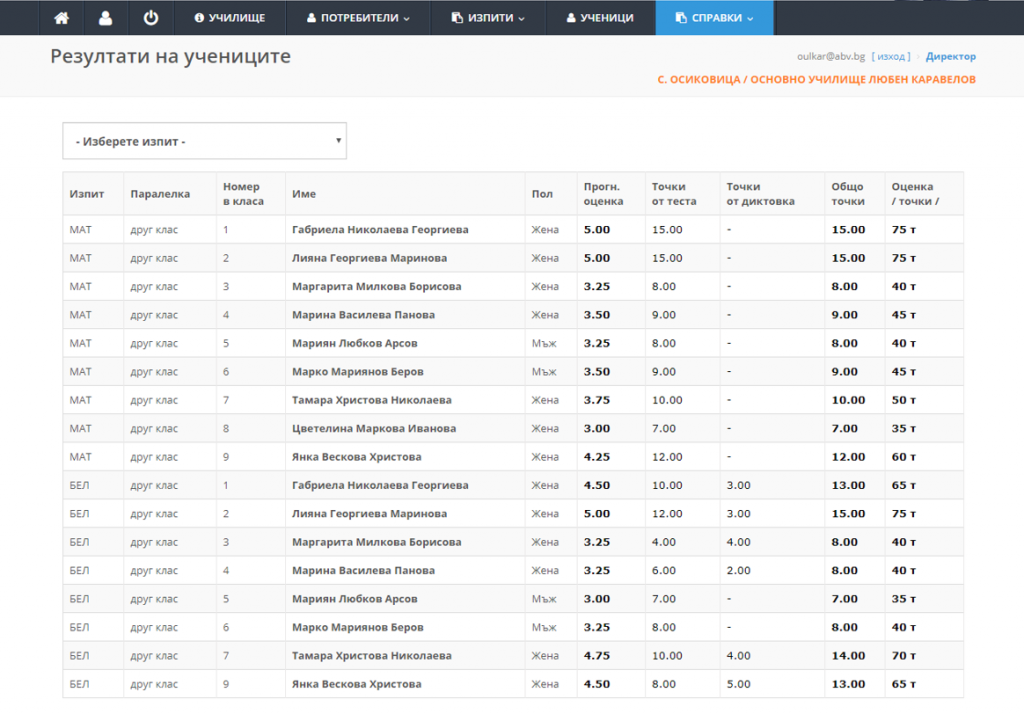Click the Директор role link

click(x=951, y=56)
